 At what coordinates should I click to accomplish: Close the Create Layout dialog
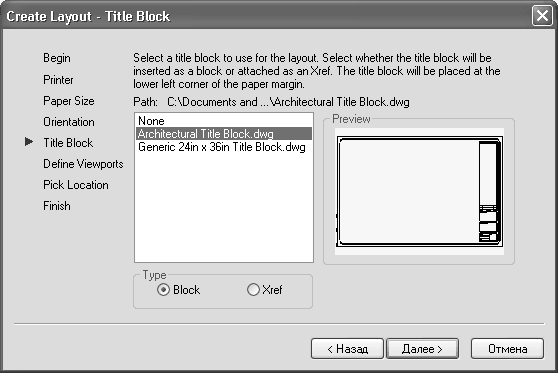click(x=542, y=16)
